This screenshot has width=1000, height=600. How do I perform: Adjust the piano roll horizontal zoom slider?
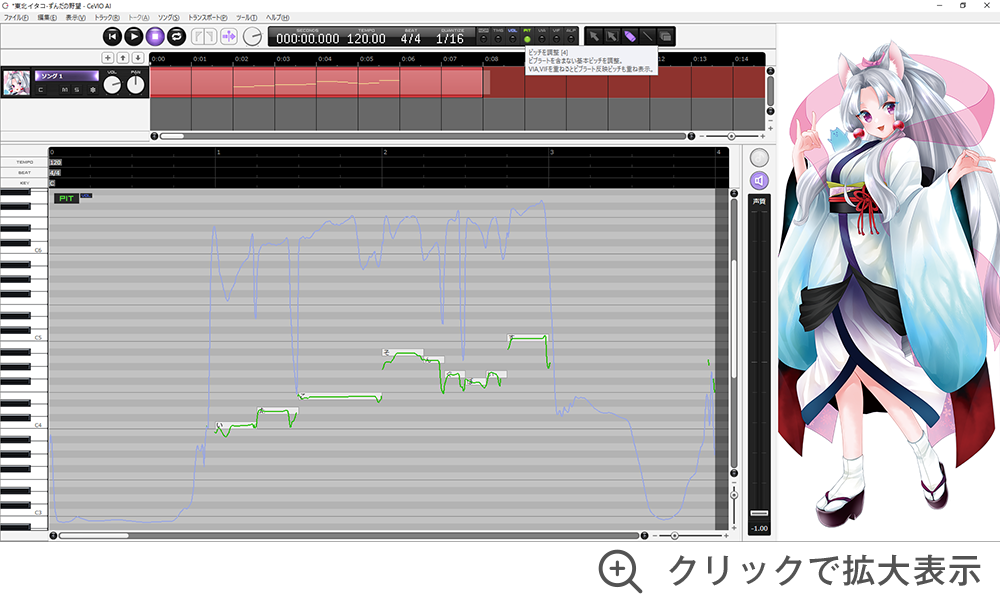[x=675, y=536]
